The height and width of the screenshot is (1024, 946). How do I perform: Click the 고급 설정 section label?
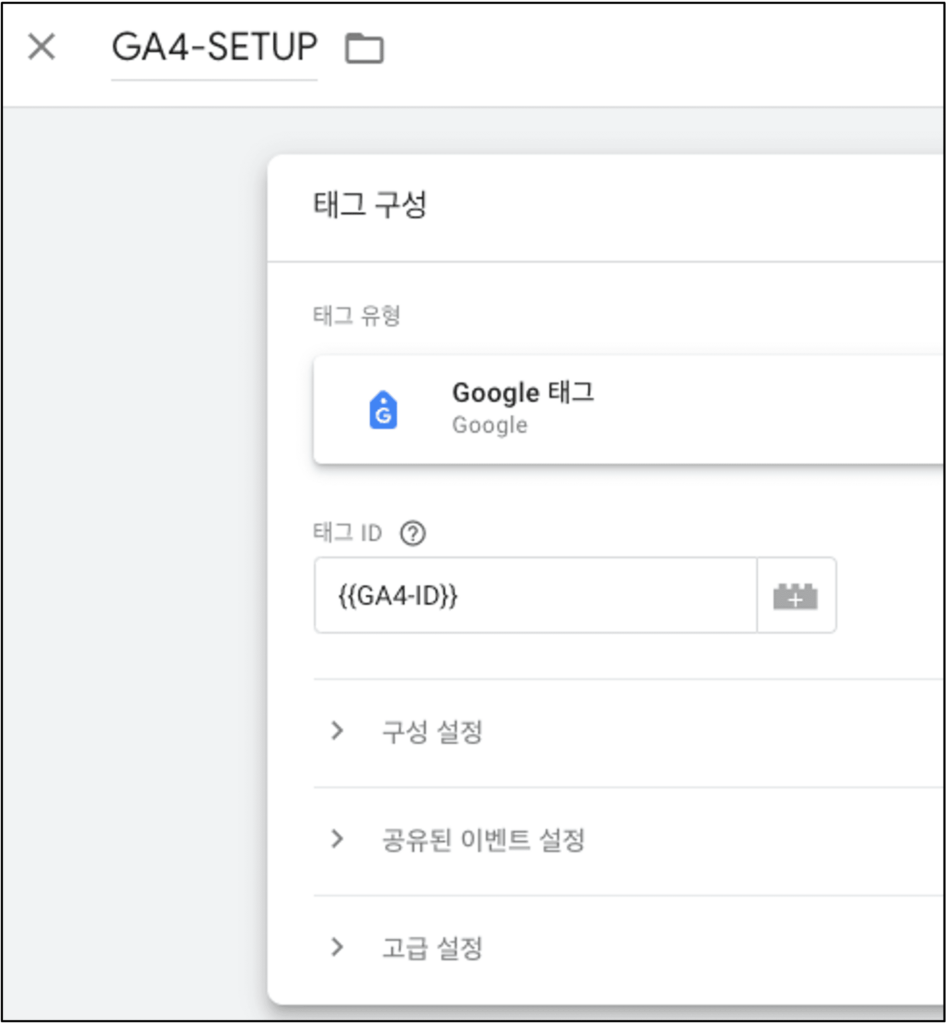[x=432, y=948]
